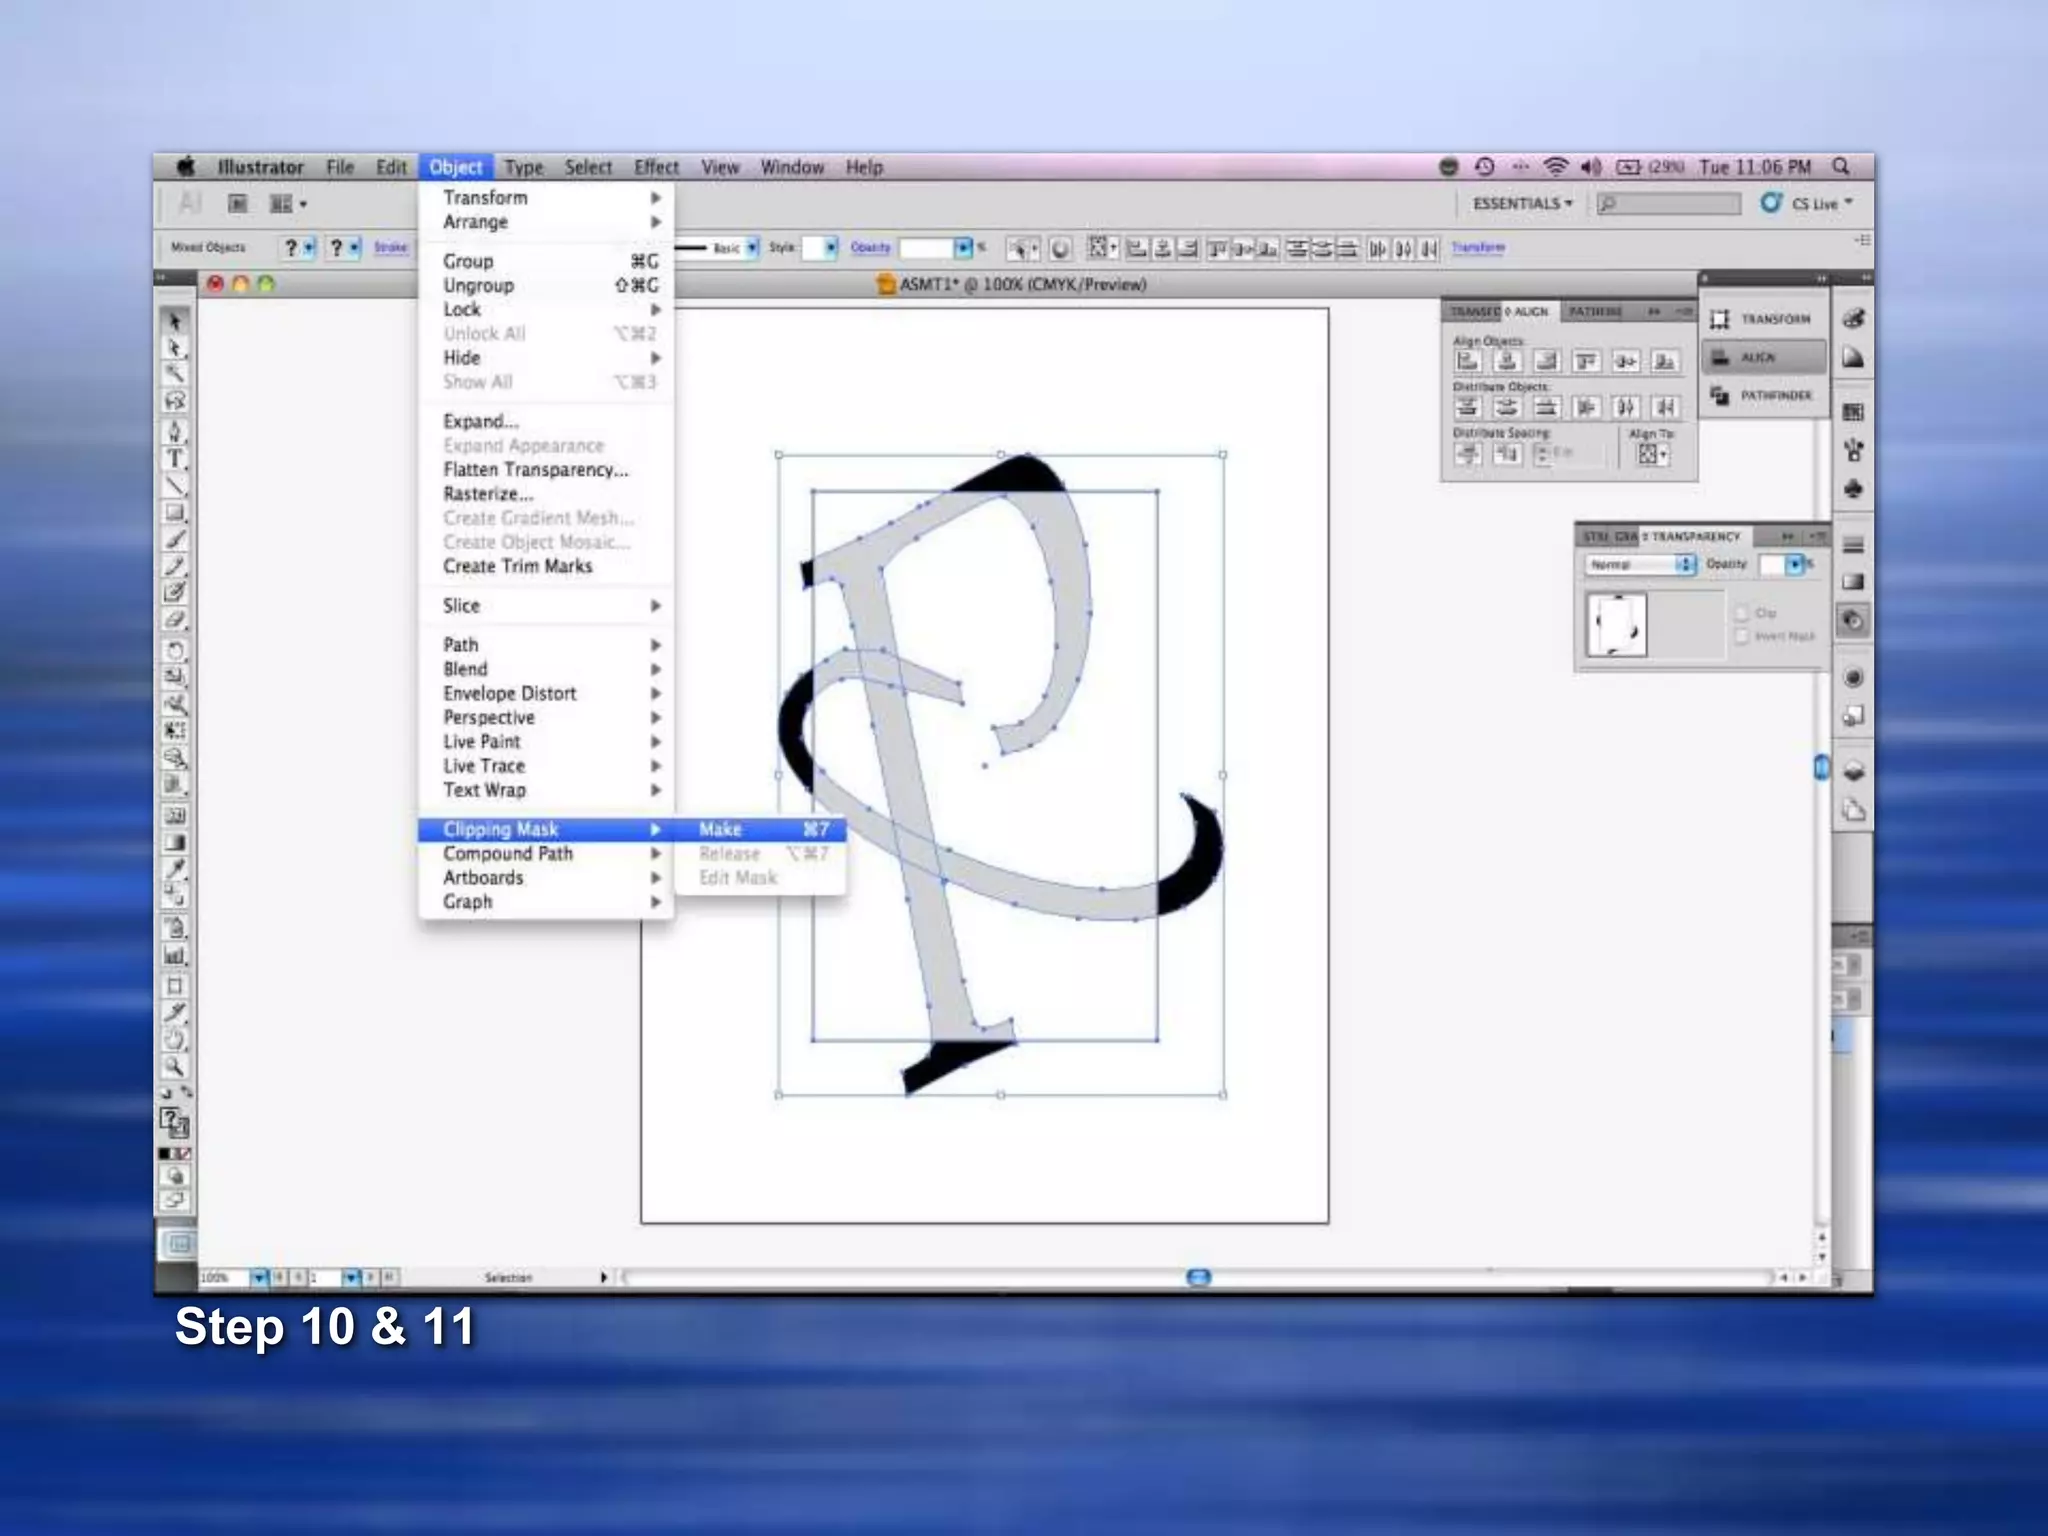Viewport: 2048px width, 1536px height.
Task: Click the horizontal align left icon
Action: [1467, 361]
